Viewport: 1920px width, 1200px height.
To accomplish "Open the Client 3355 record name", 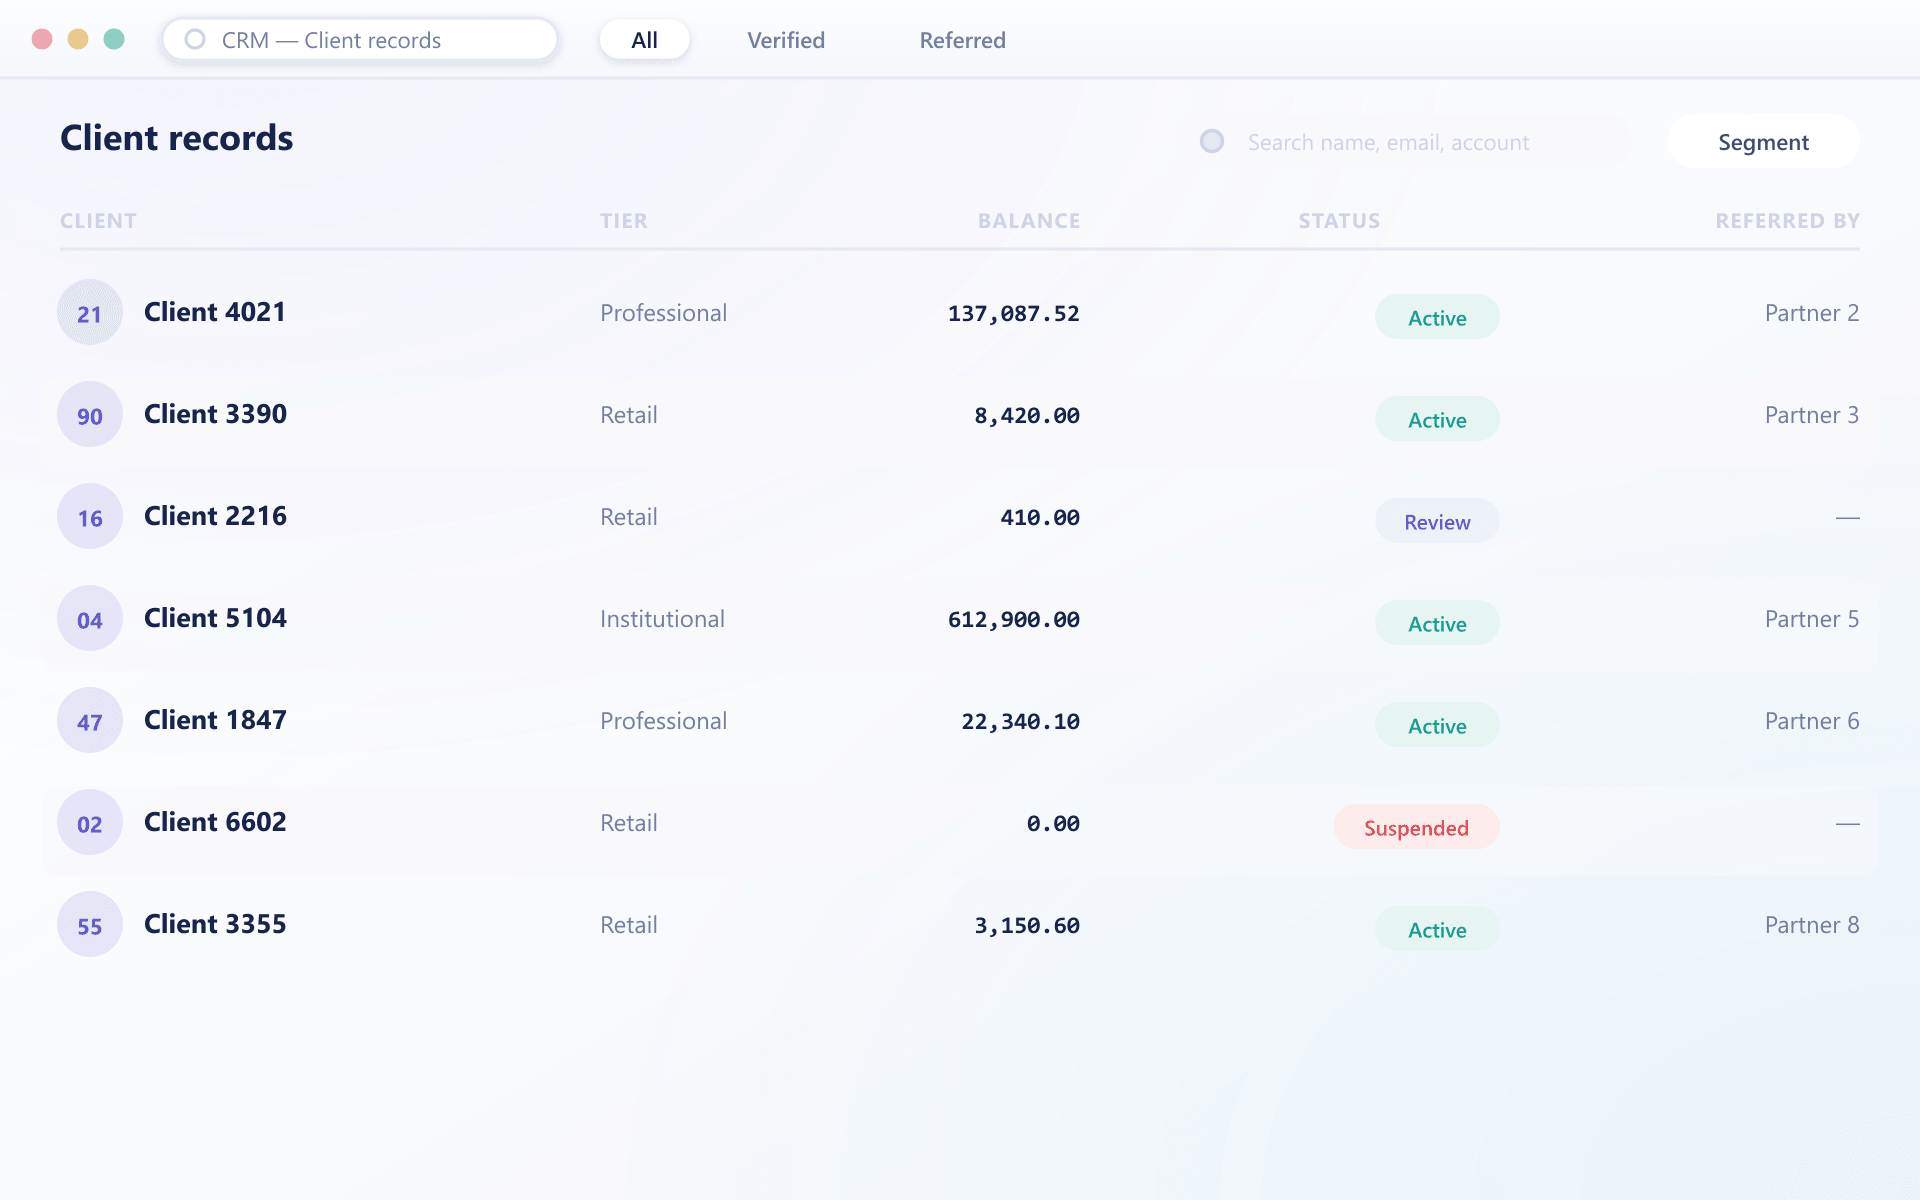I will click(x=215, y=924).
